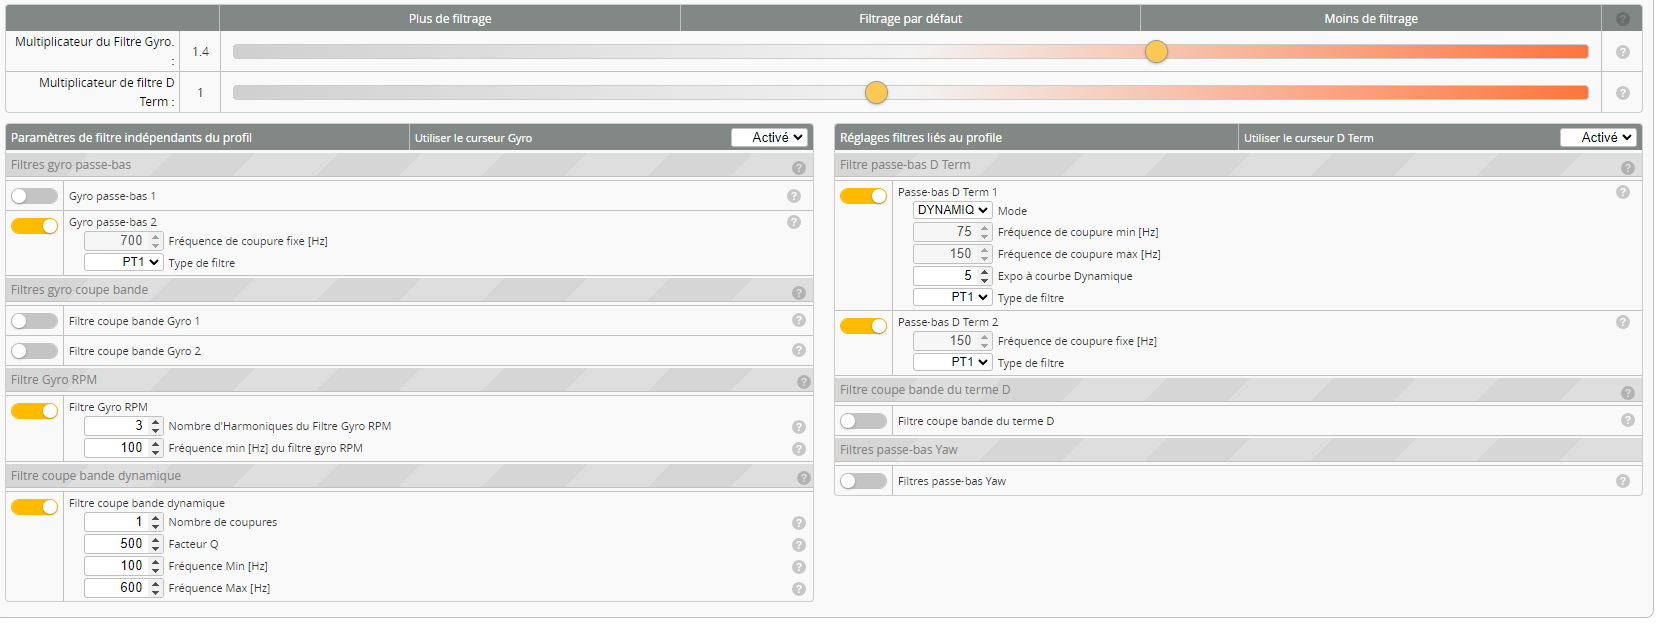The image size is (1657, 624).
Task: Turn on Filtres passe-bas Yaw
Action: click(x=863, y=481)
